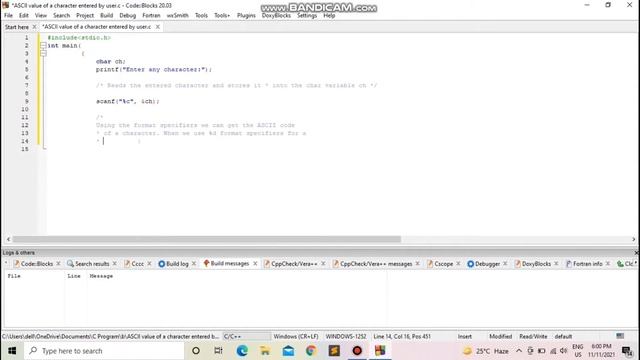Switch to the DoxyBlocks log tab
The image size is (640, 360).
coord(533,264)
